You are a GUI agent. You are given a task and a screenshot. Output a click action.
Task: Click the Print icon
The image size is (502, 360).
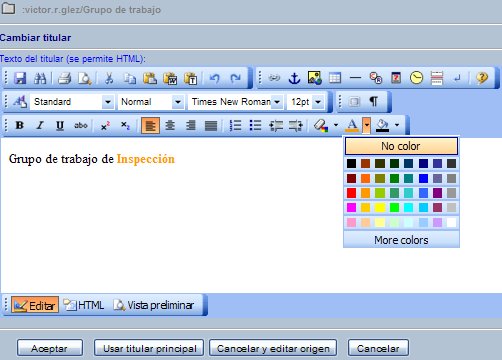click(64, 78)
